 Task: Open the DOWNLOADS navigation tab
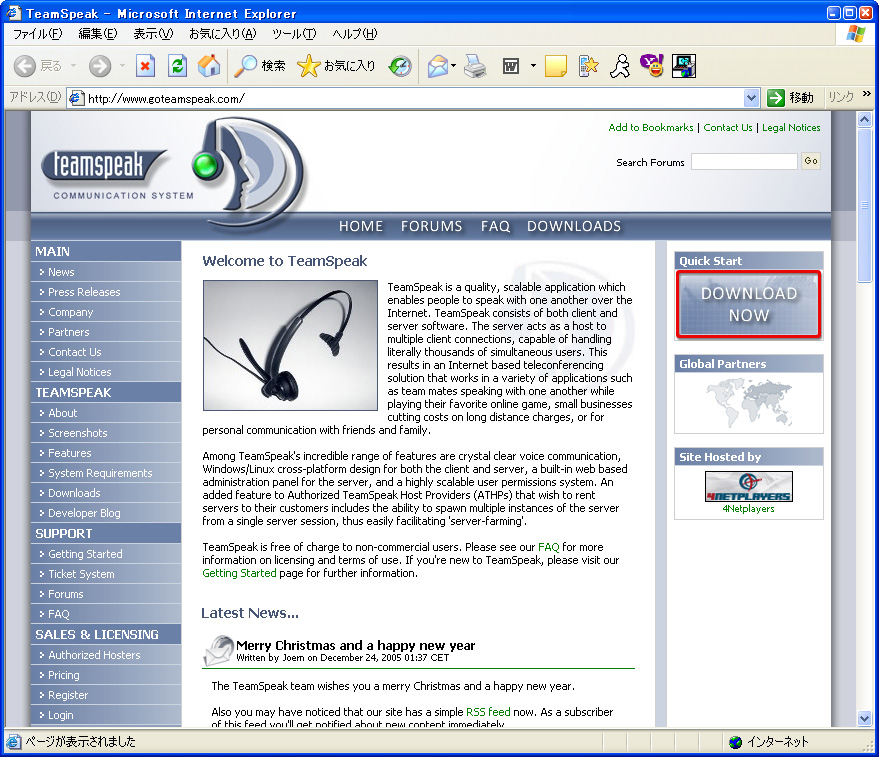(x=574, y=226)
